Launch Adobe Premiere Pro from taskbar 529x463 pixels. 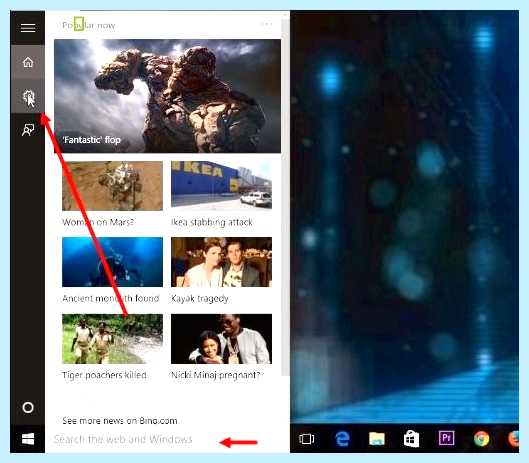[x=446, y=438]
